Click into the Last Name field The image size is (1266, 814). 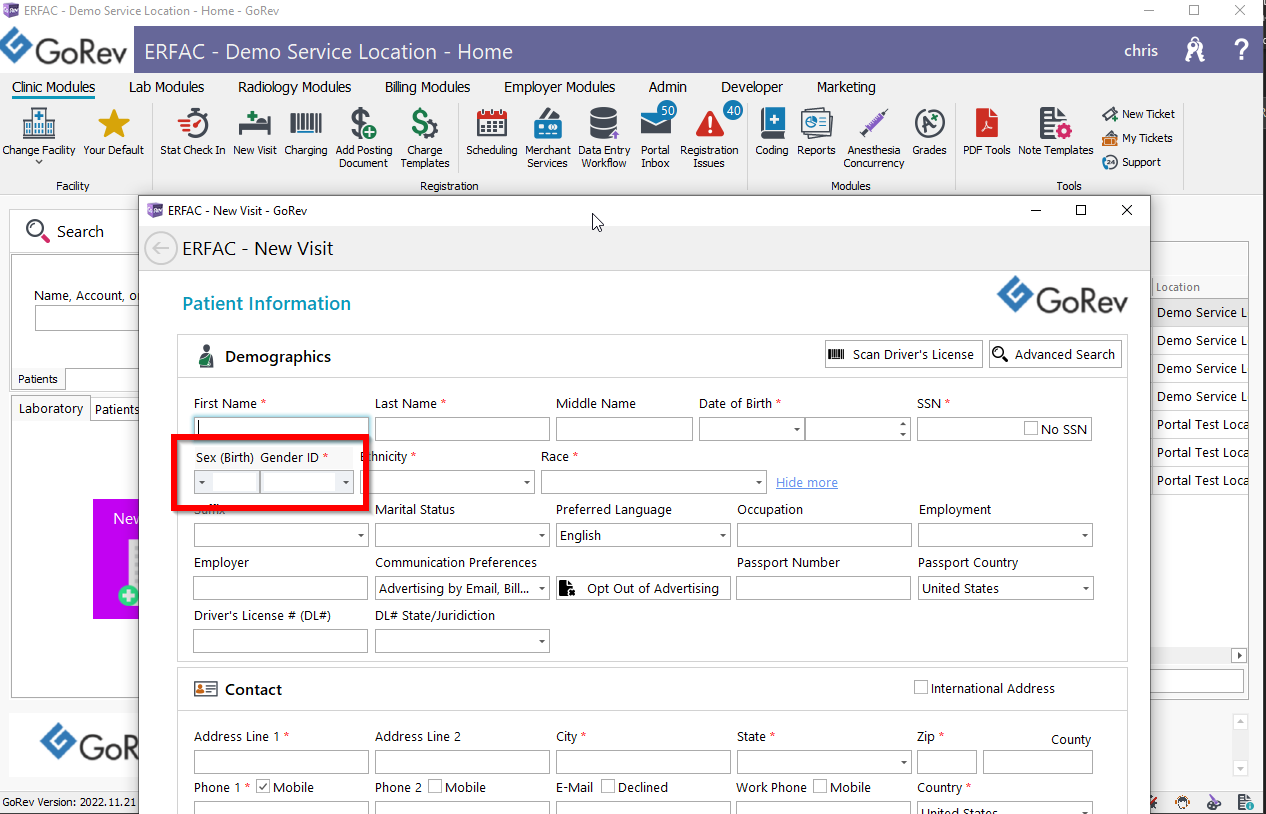[x=462, y=429]
